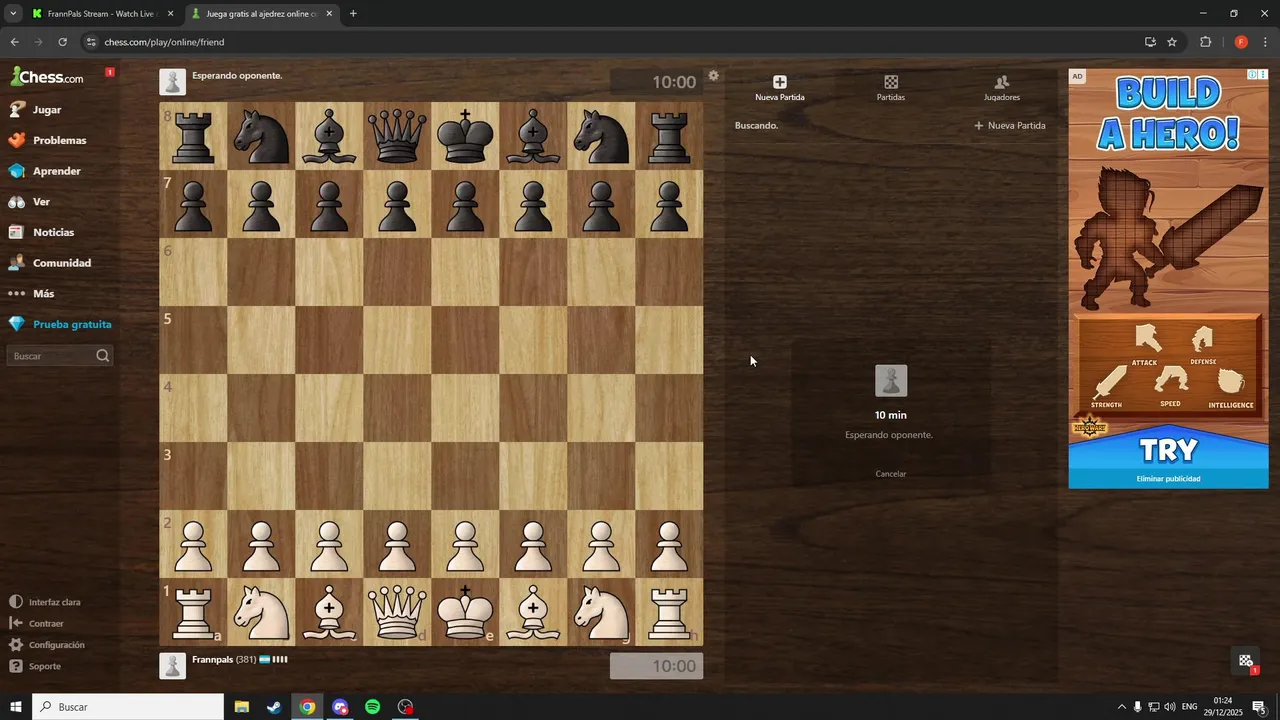Click Eliminar publicidad link
The height and width of the screenshot is (720, 1280).
point(1168,479)
